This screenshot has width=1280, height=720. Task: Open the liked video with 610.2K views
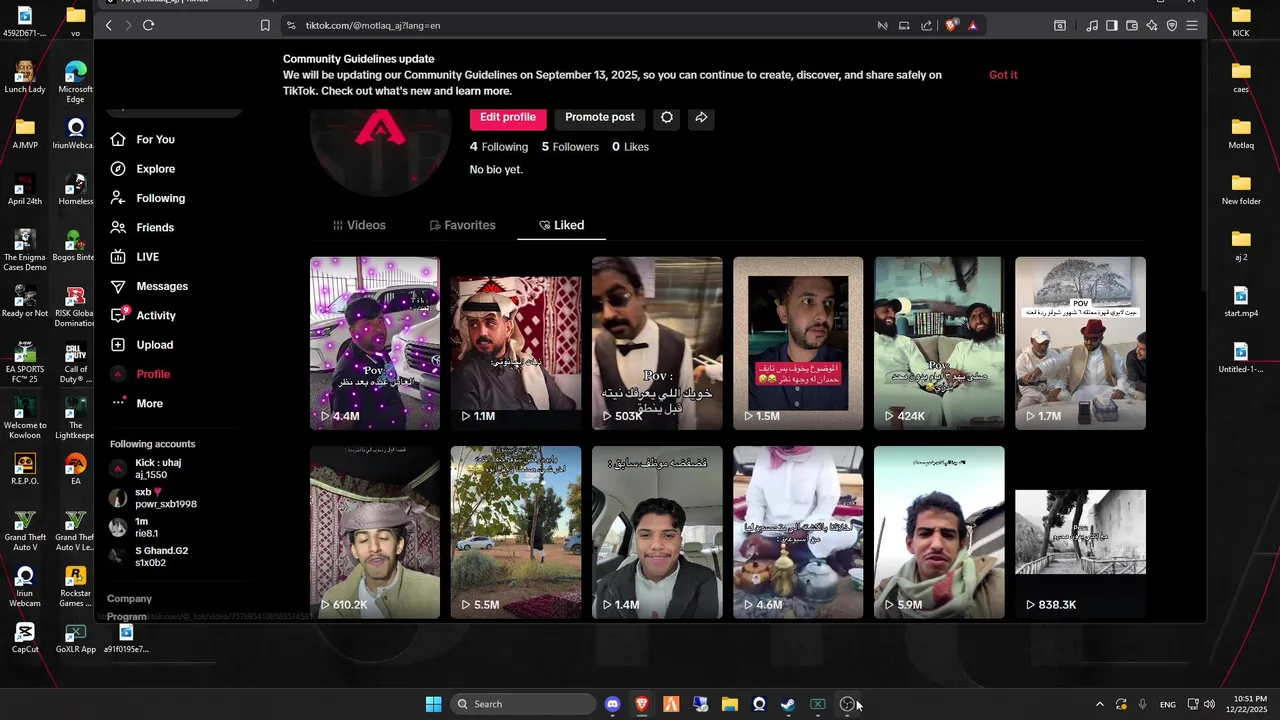375,532
